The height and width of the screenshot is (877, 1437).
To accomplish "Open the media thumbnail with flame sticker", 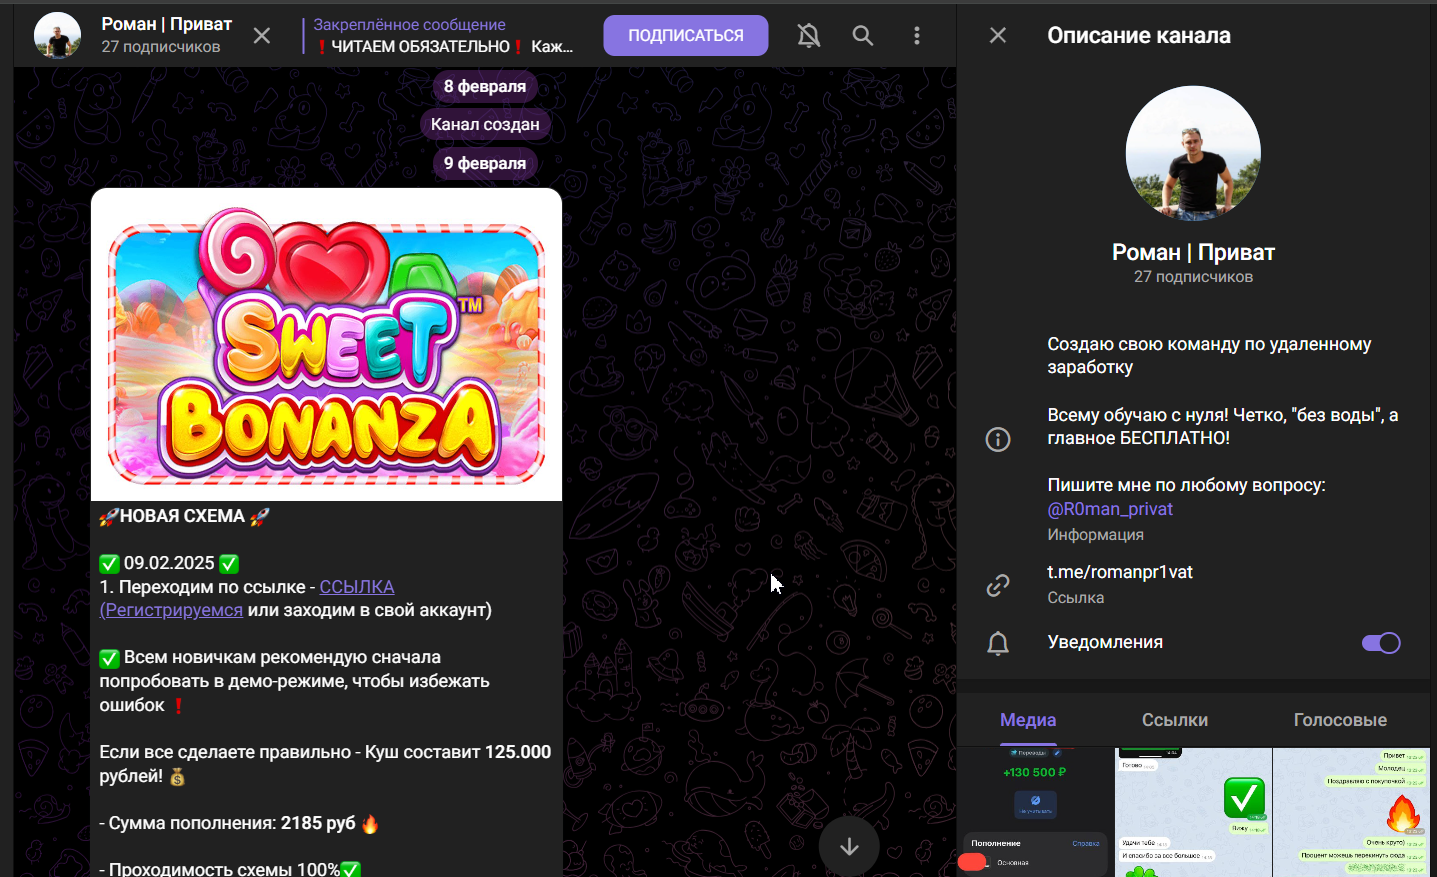I will tap(1351, 812).
